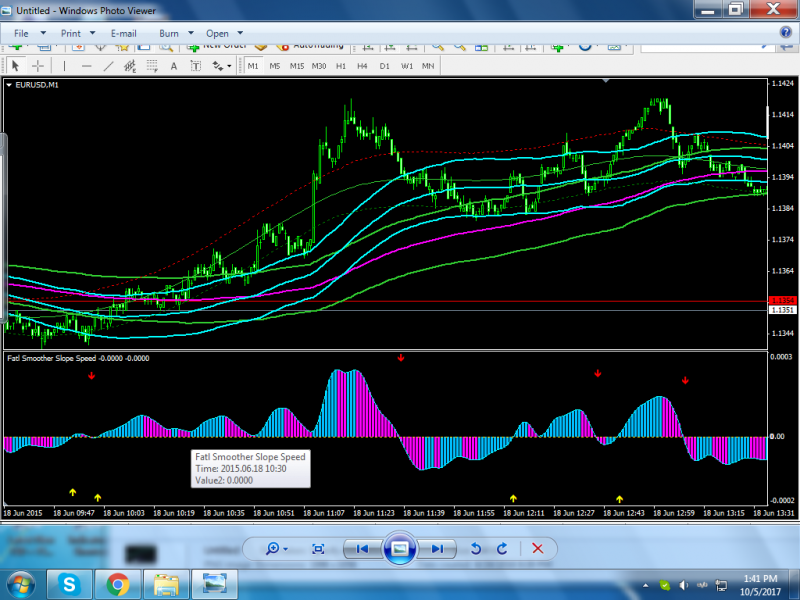Open Windows Explorer folder on the taskbar
Screen dimensions: 800x600
(x=166, y=583)
